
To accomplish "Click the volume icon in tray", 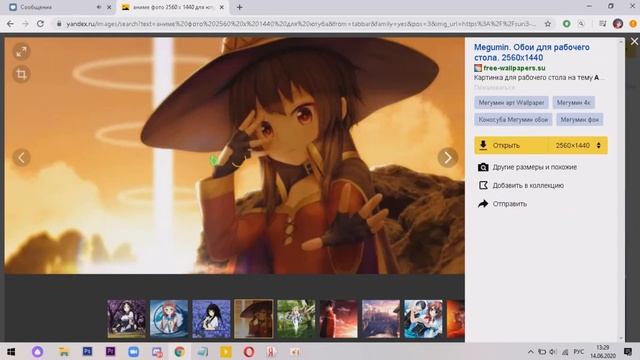I will [x=553, y=351].
